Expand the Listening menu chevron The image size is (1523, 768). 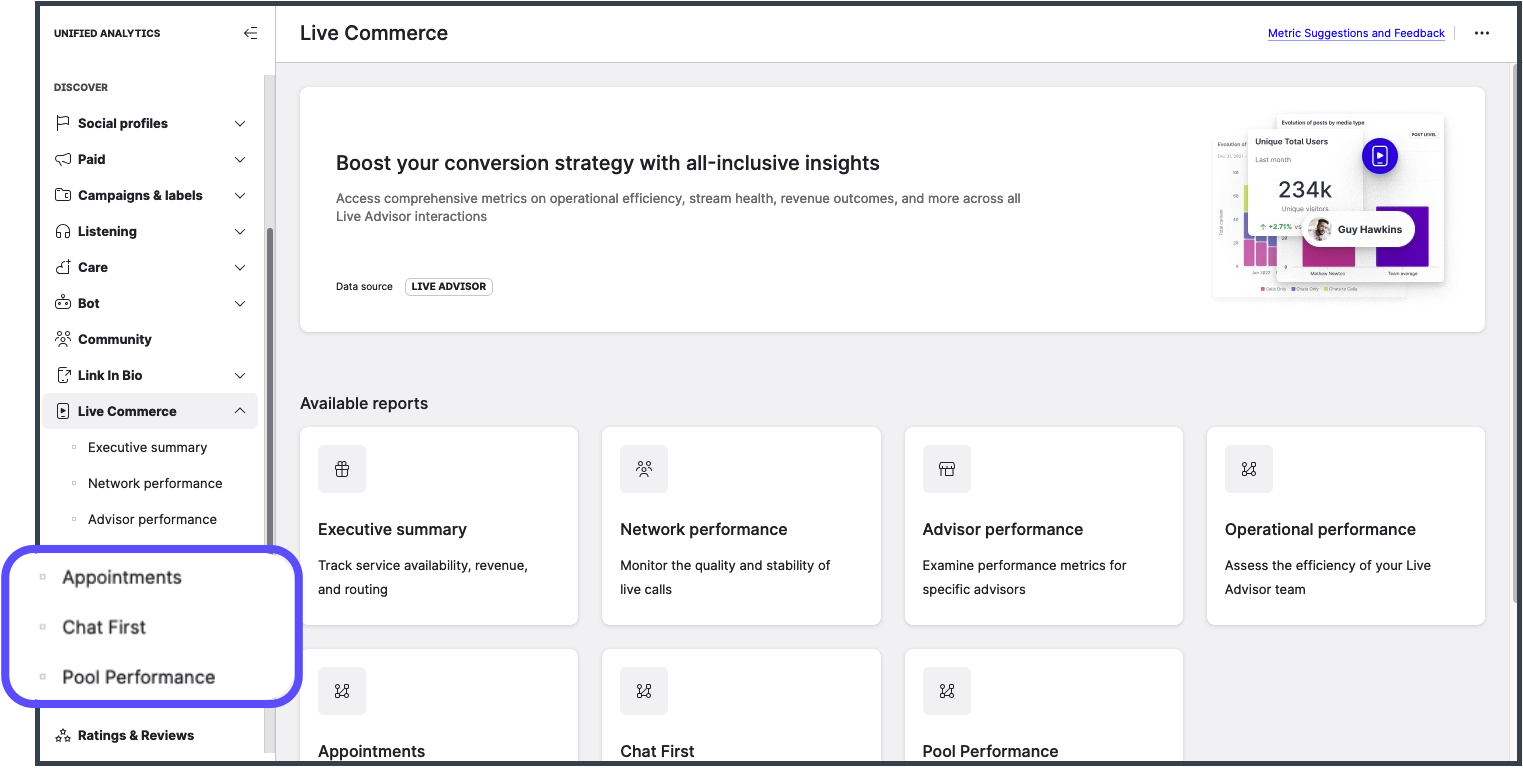(x=240, y=231)
